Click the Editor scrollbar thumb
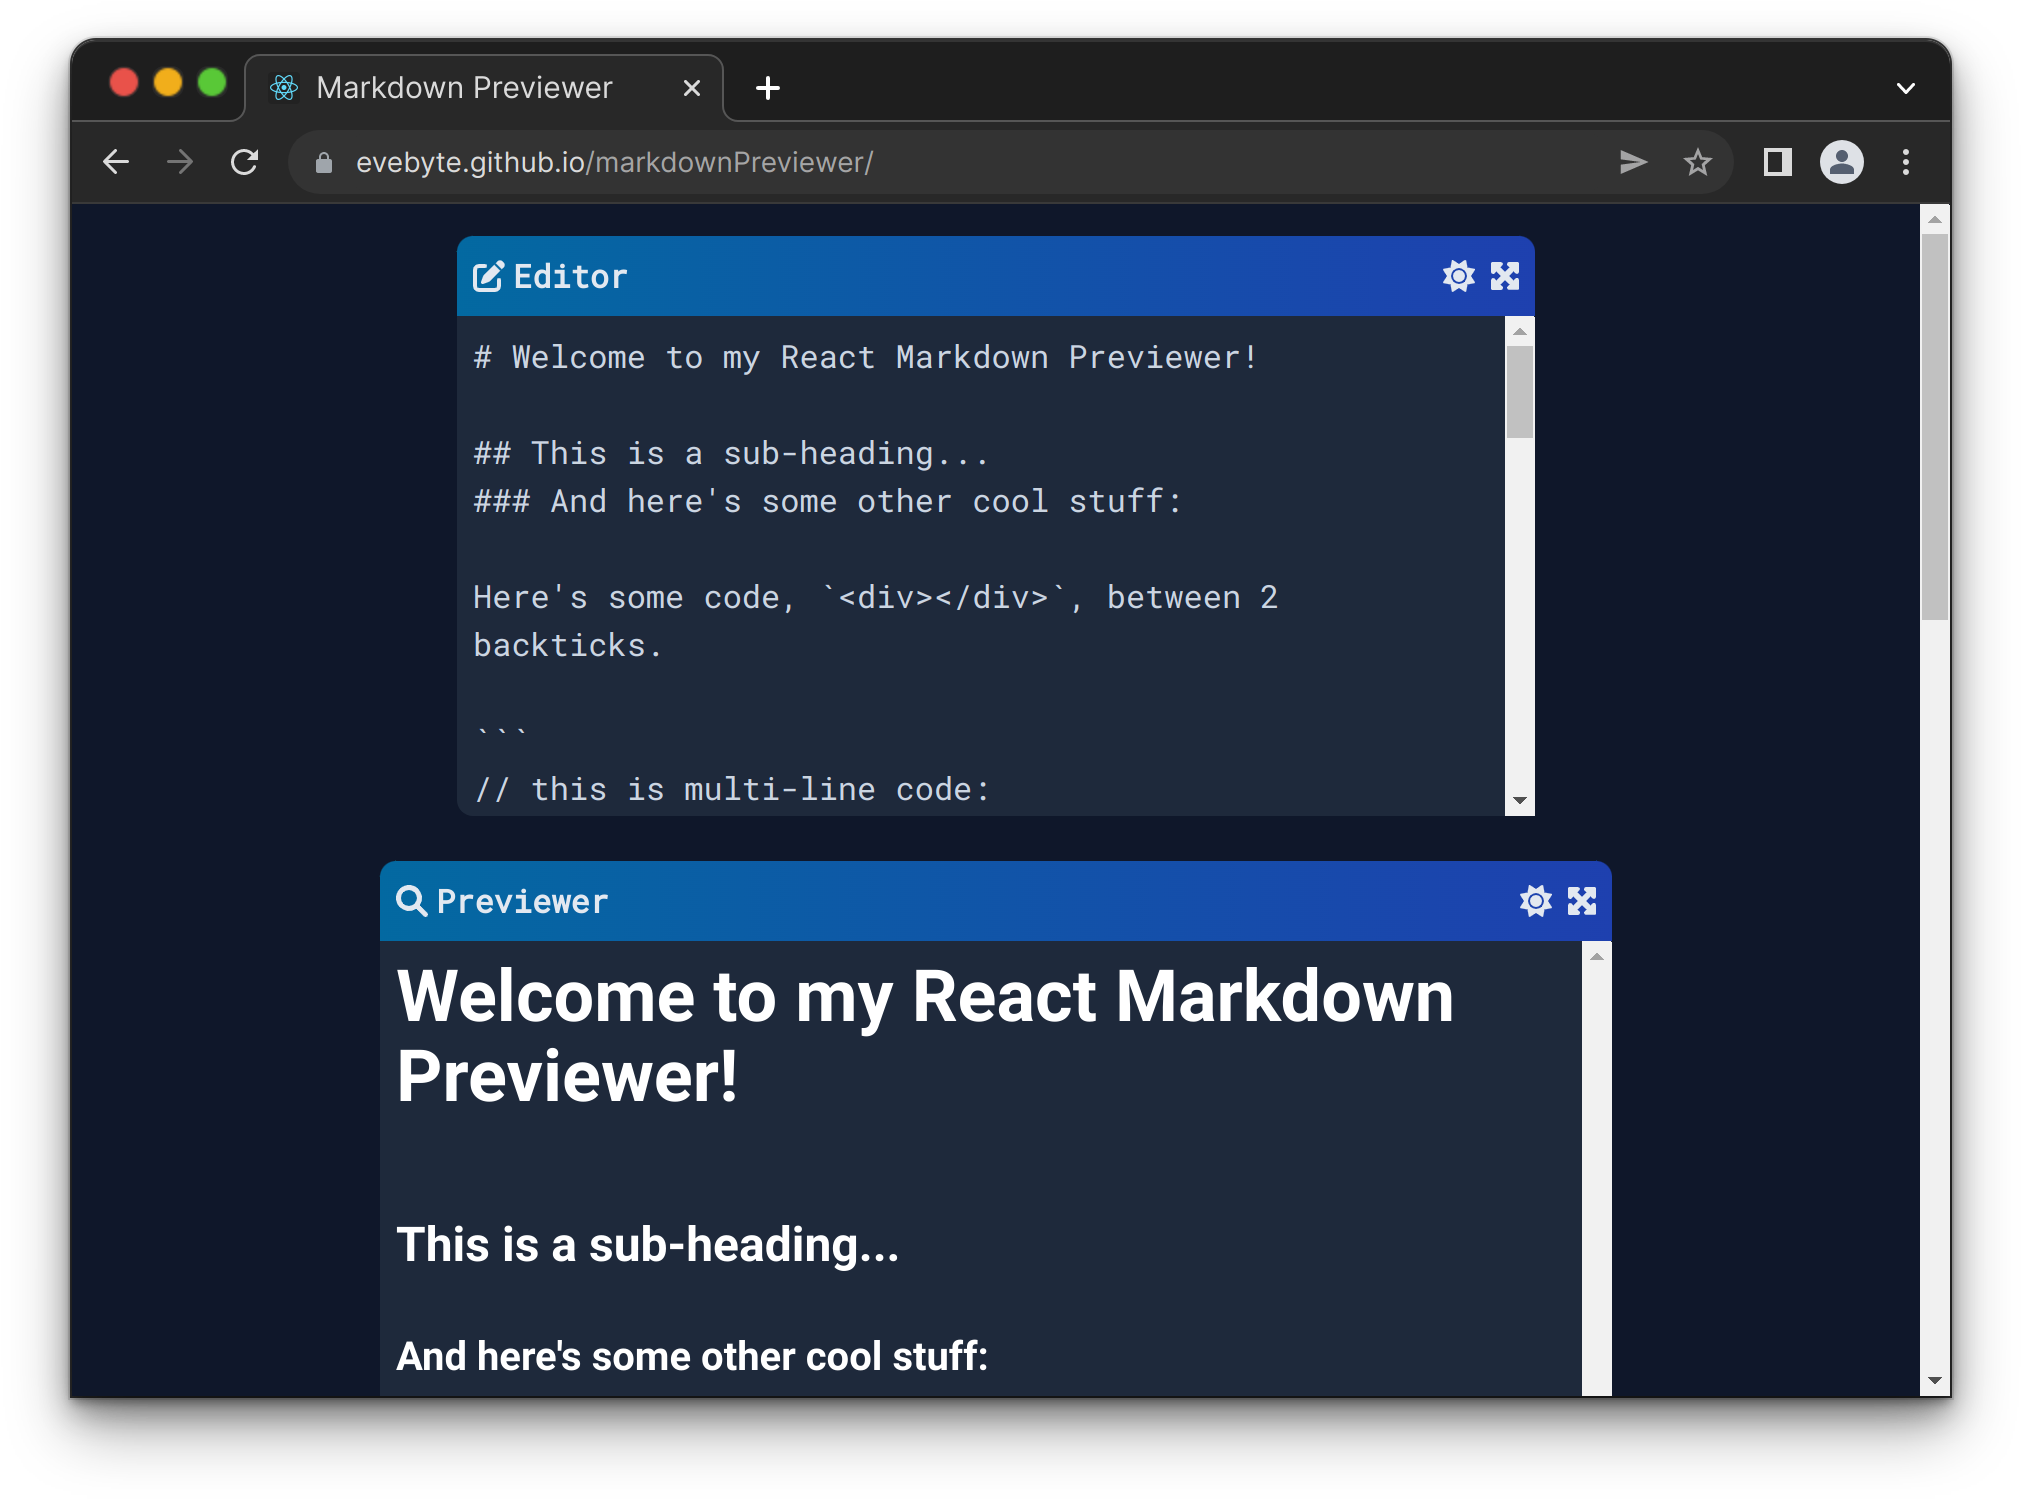 [x=1520, y=392]
